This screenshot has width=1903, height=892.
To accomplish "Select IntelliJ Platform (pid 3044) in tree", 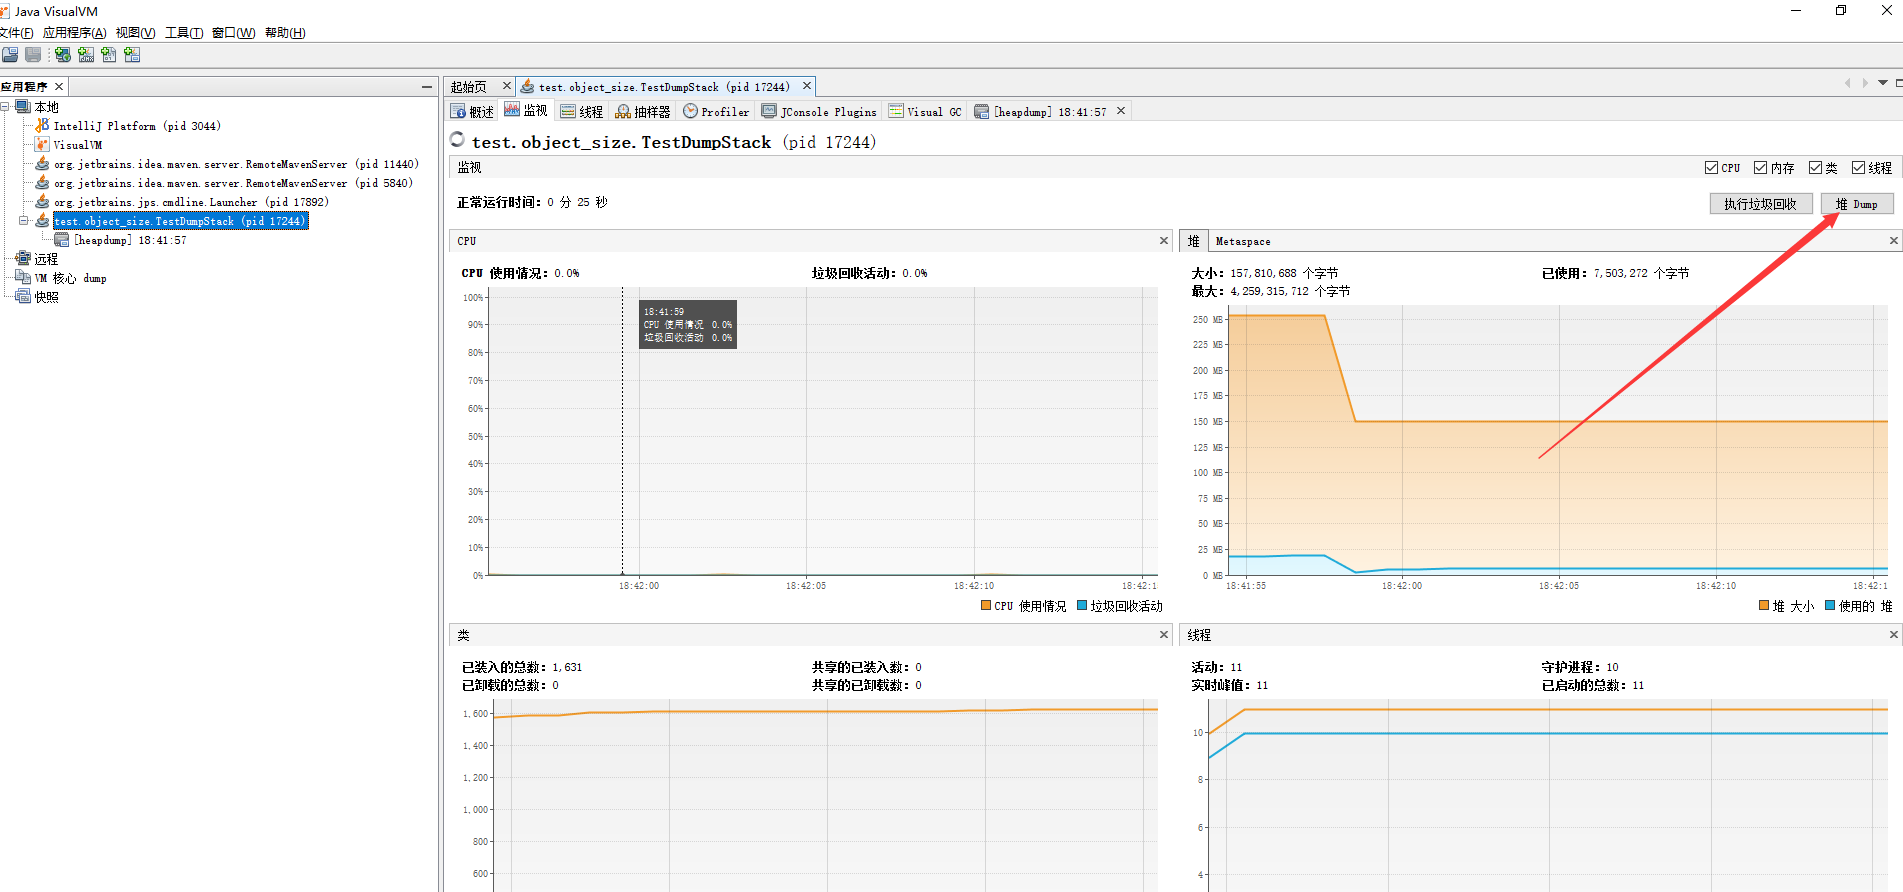I will 137,126.
